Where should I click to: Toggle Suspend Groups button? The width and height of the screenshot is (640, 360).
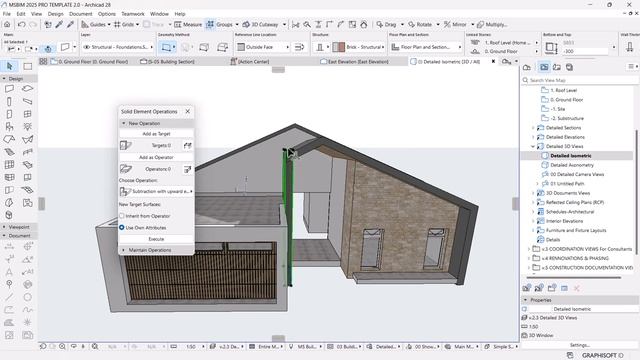tap(210, 24)
